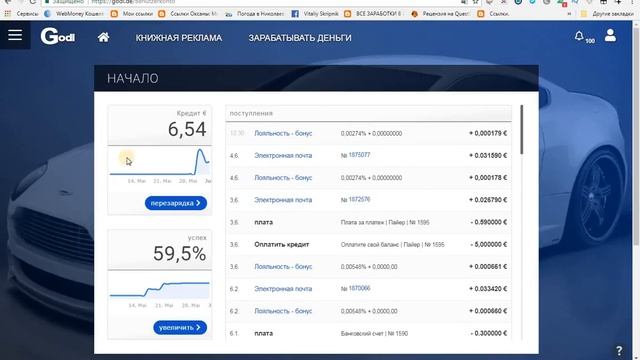Expand the hidden bookmarks chevron
This screenshot has width=640, height=360.
tap(569, 14)
